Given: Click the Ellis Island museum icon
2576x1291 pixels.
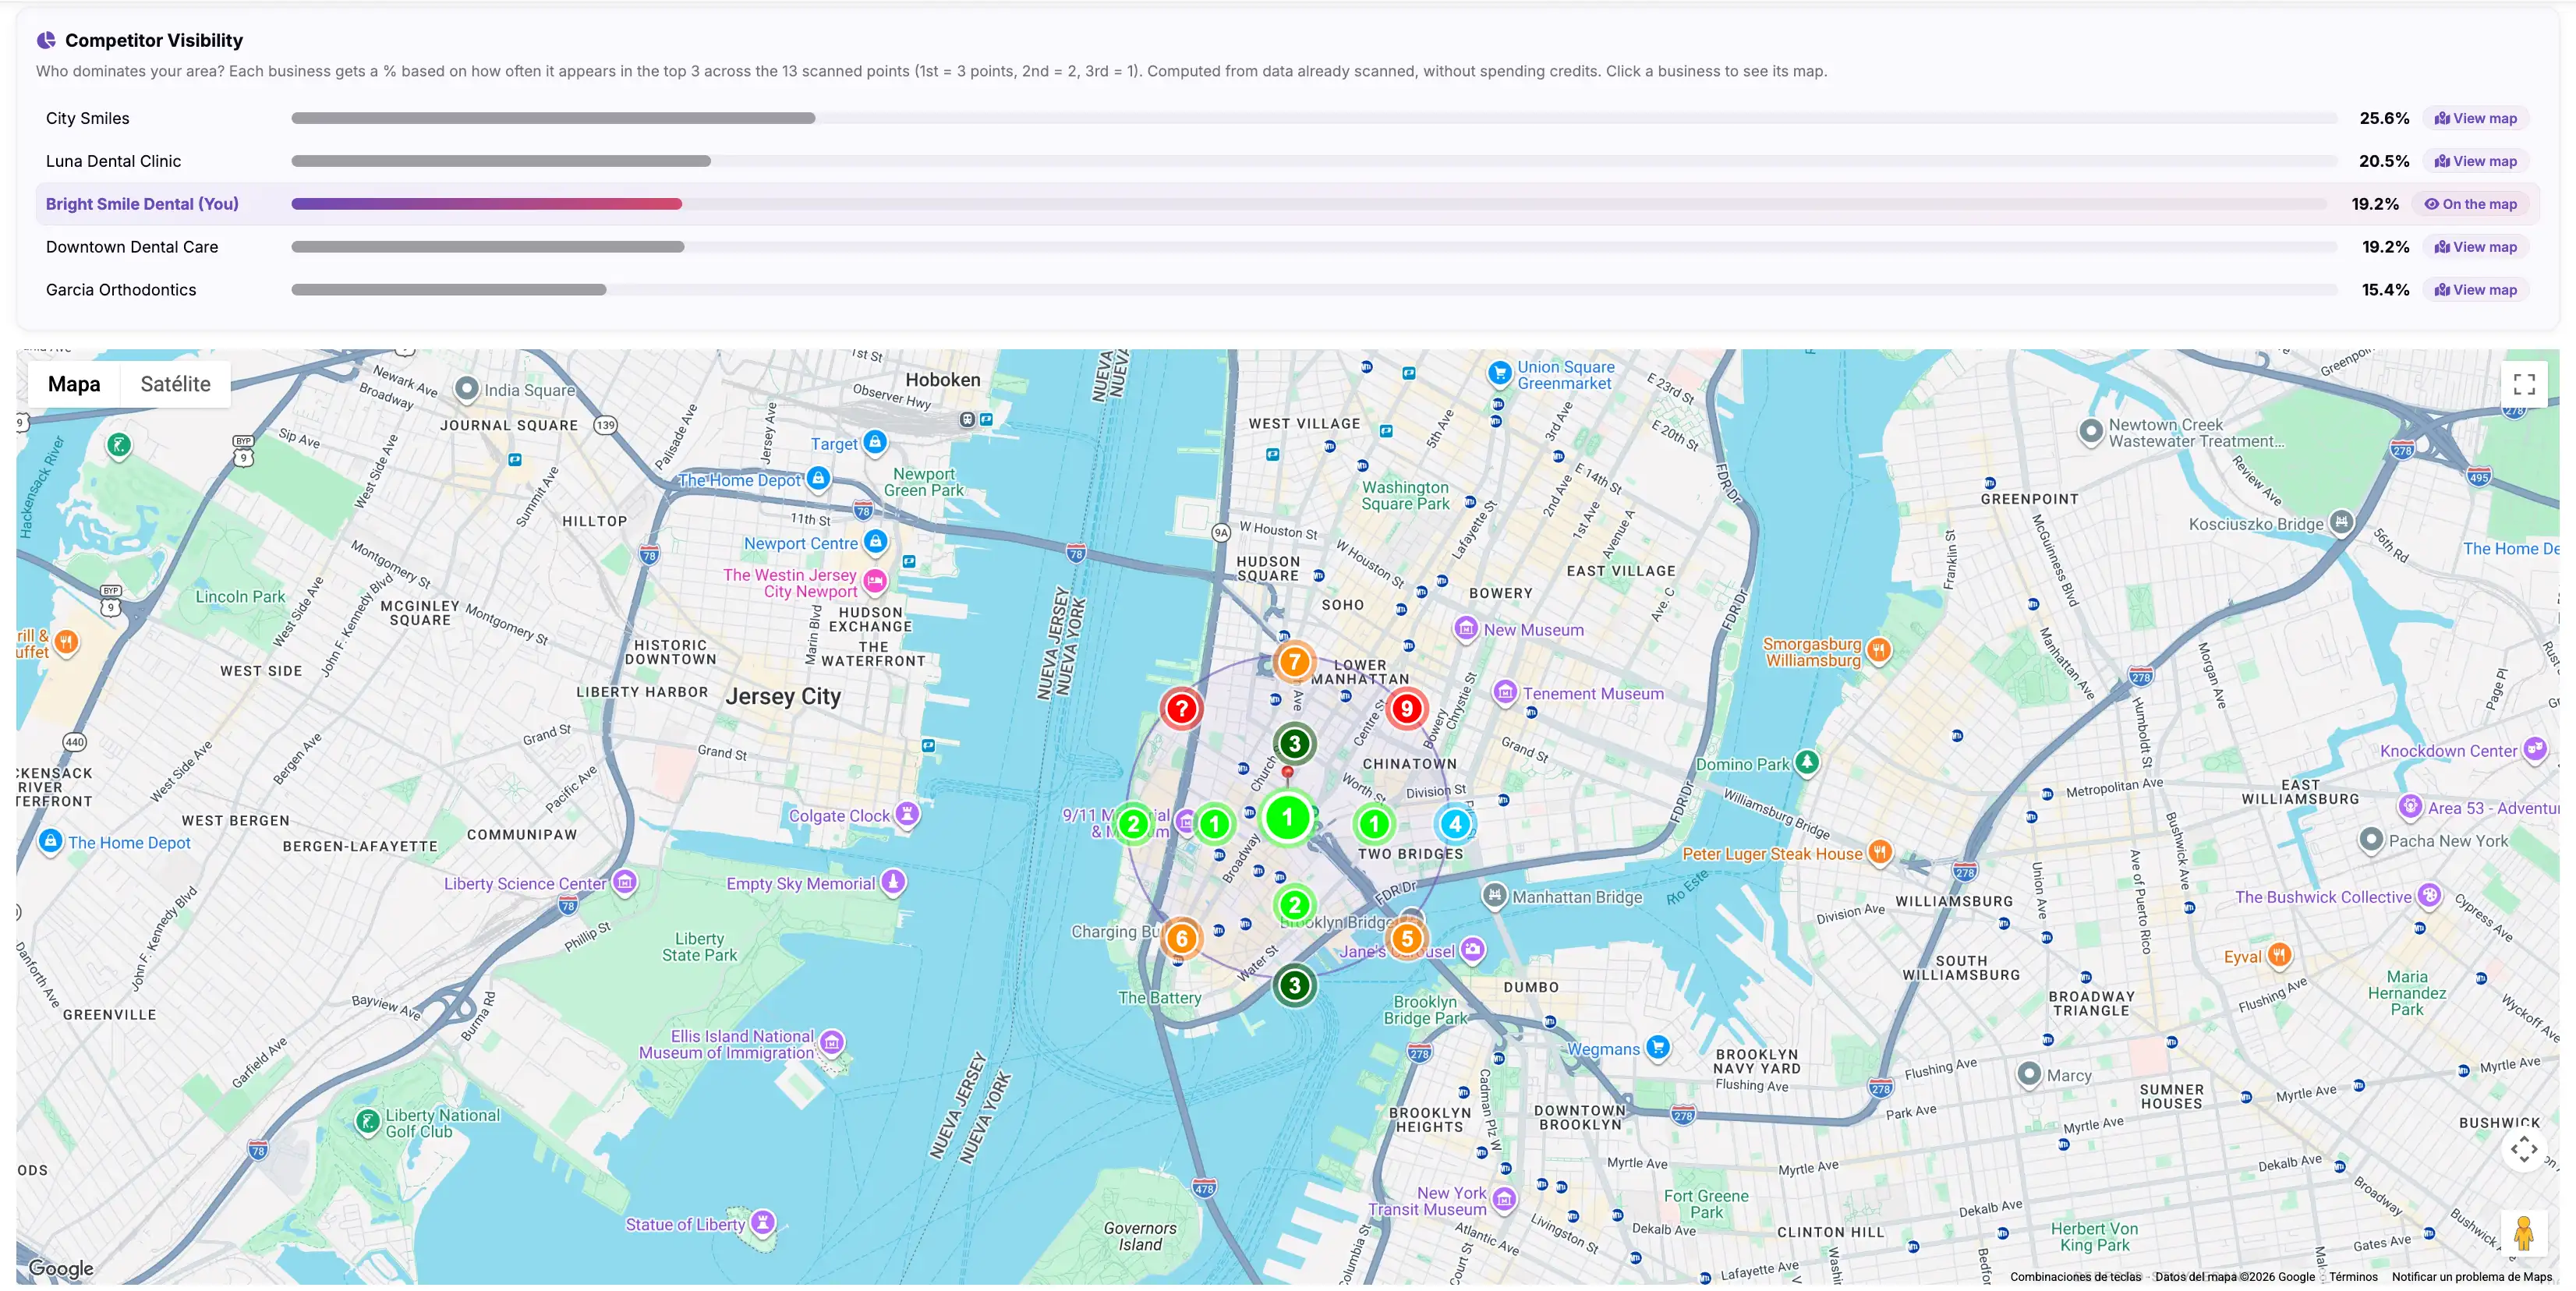Looking at the screenshot, I should [x=832, y=1043].
